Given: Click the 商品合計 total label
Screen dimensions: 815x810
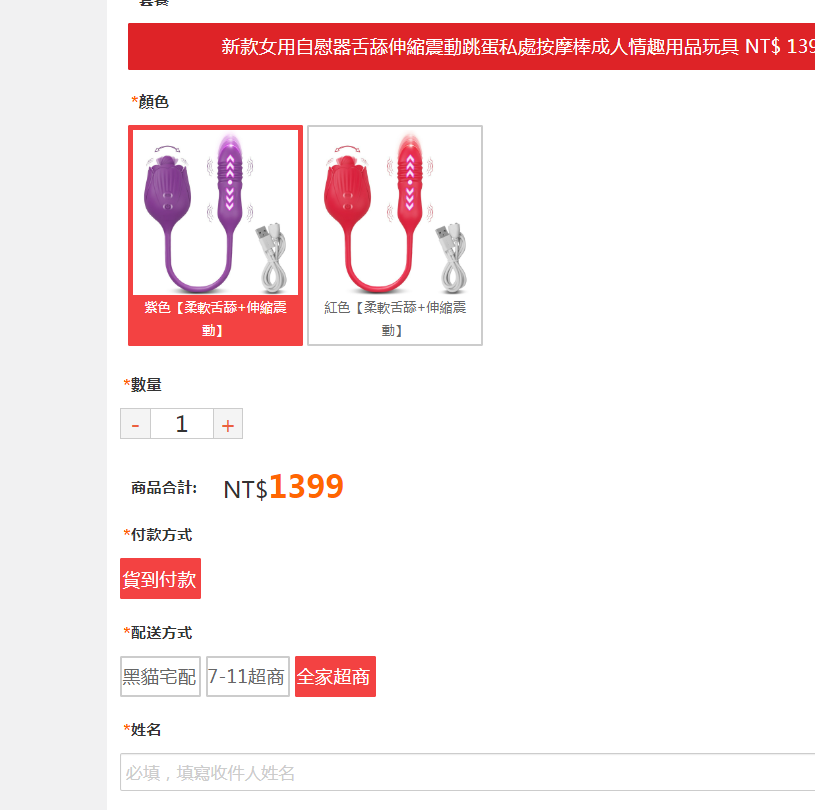Looking at the screenshot, I should click(164, 488).
